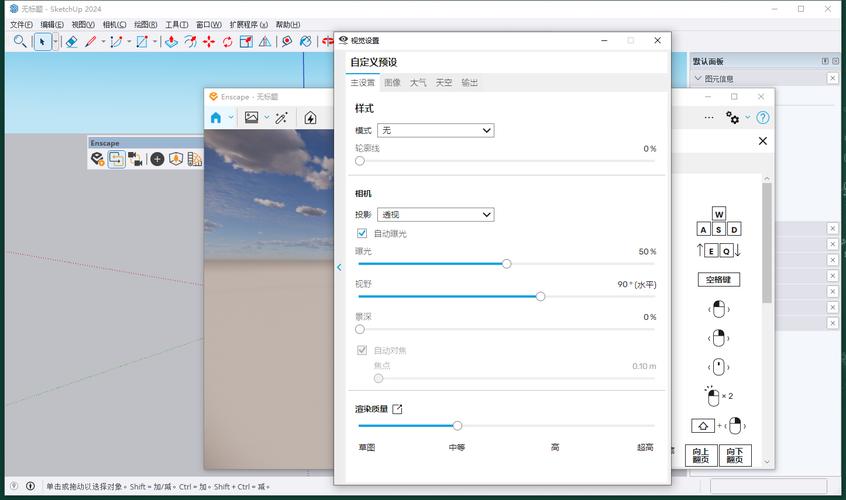Open the 编辑(E) menu
The image size is (846, 500).
52,24
